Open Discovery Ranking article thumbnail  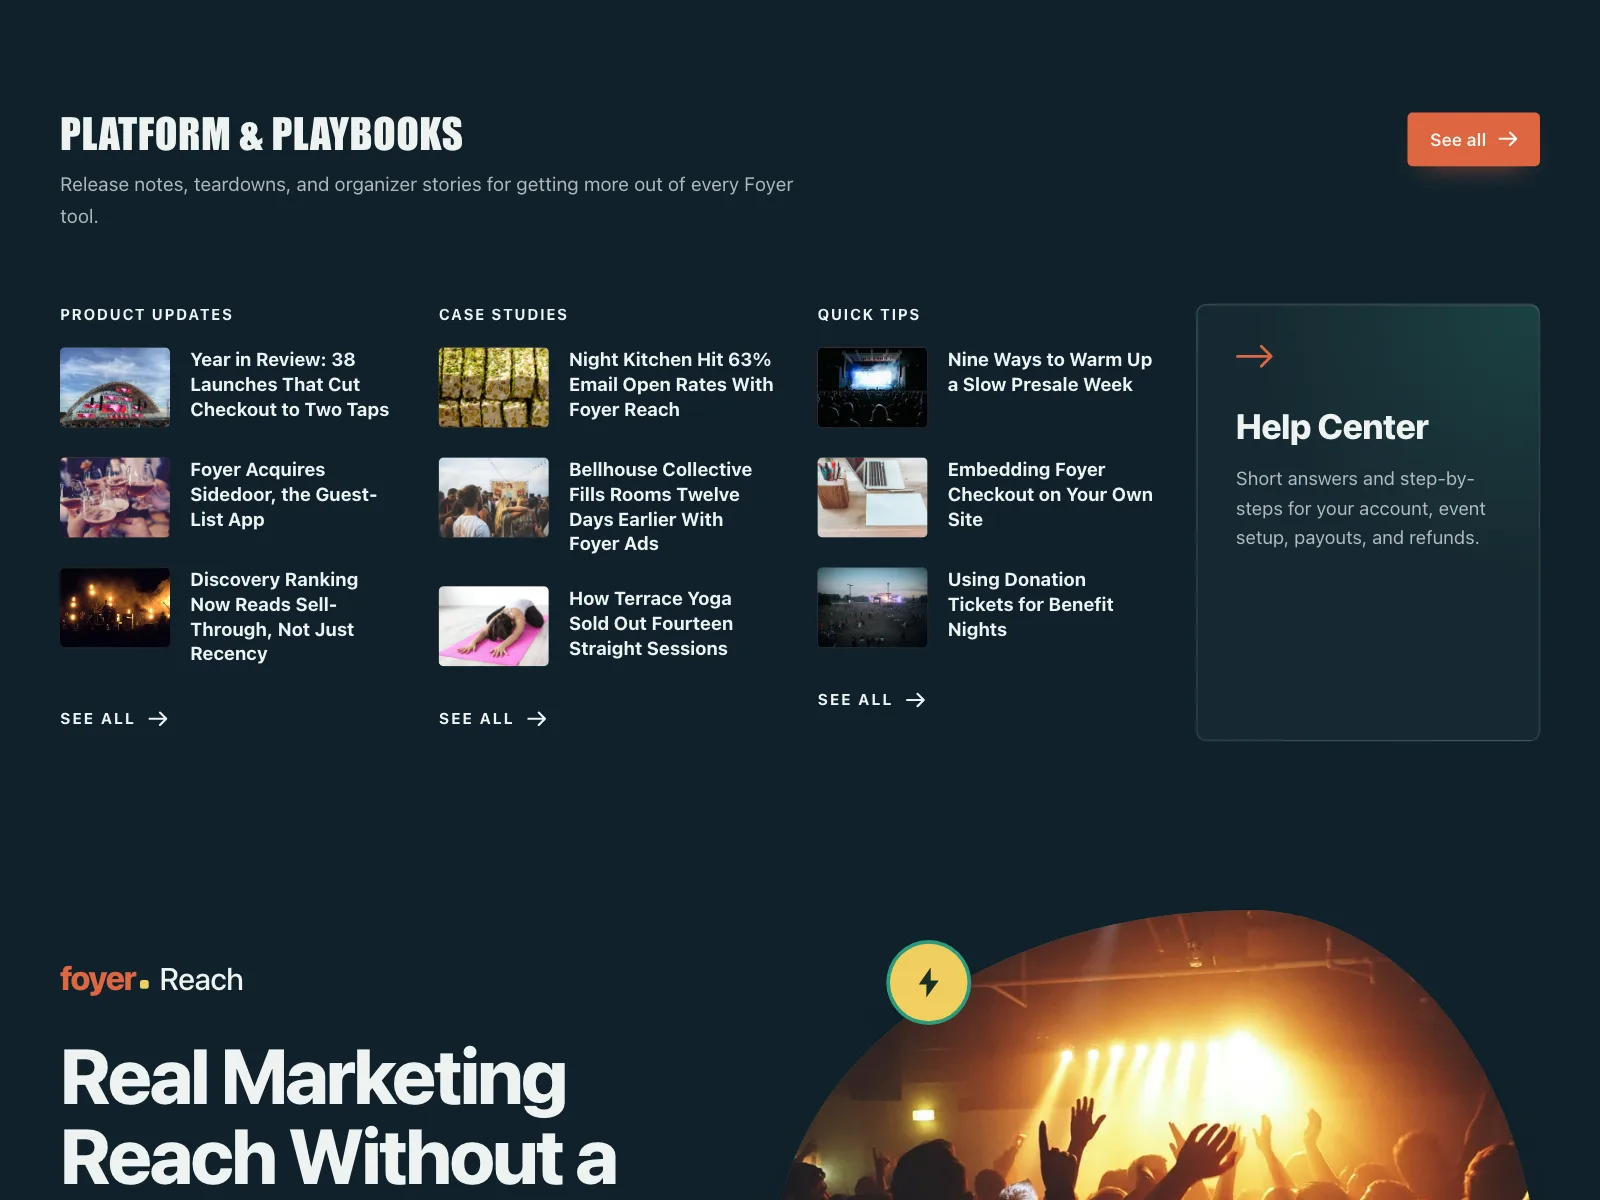[x=115, y=607]
